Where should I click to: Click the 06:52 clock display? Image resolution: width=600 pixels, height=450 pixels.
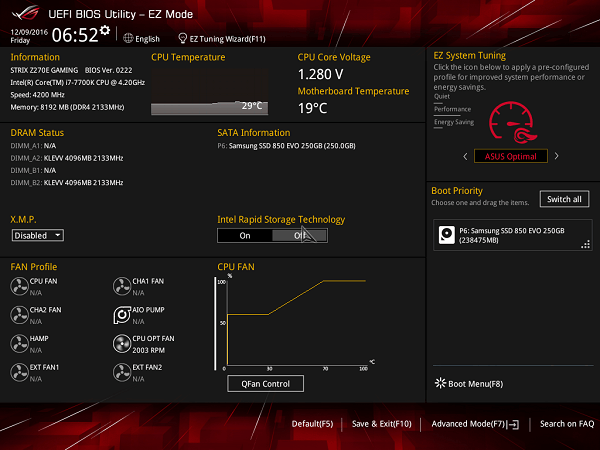pyautogui.click(x=75, y=35)
